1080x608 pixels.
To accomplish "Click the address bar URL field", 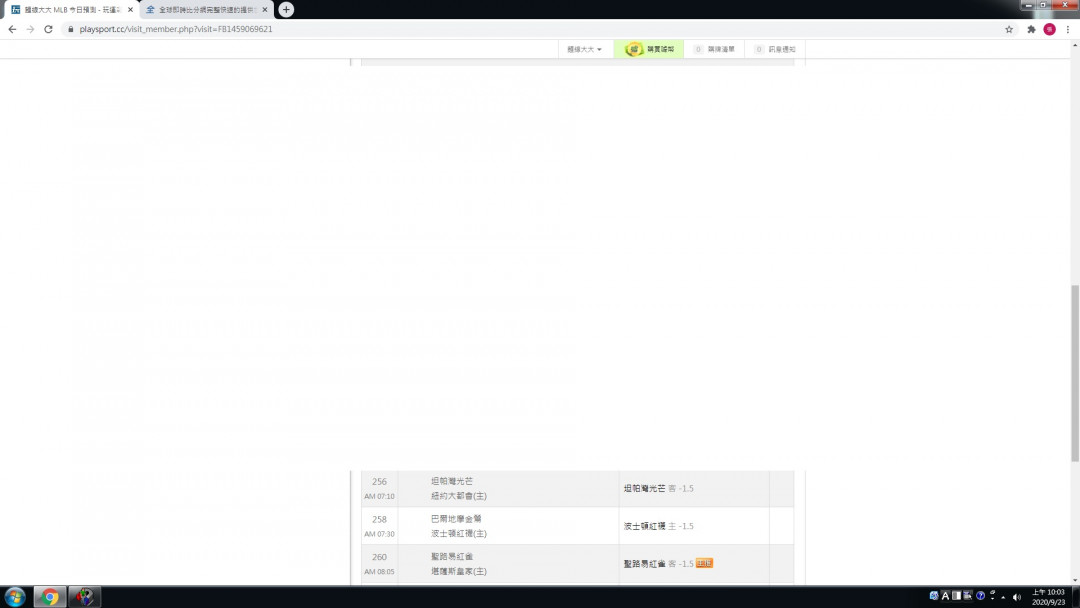I will (x=530, y=29).
